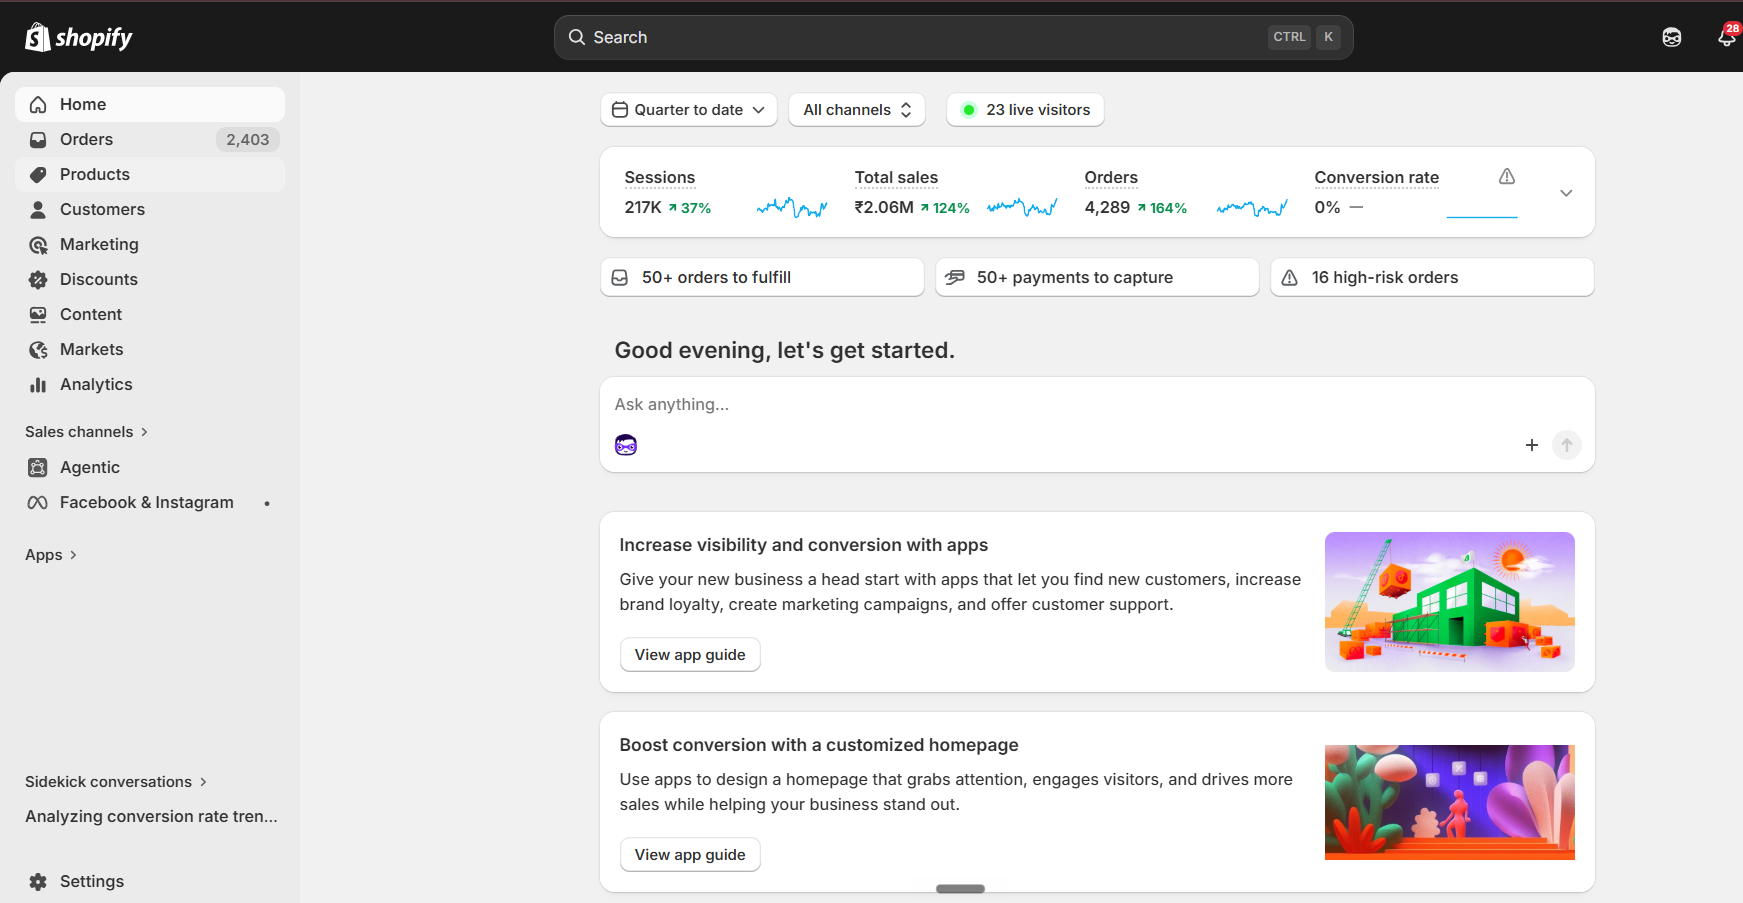Click the Meta infinity icon
This screenshot has height=903, width=1743.
[x=38, y=502]
